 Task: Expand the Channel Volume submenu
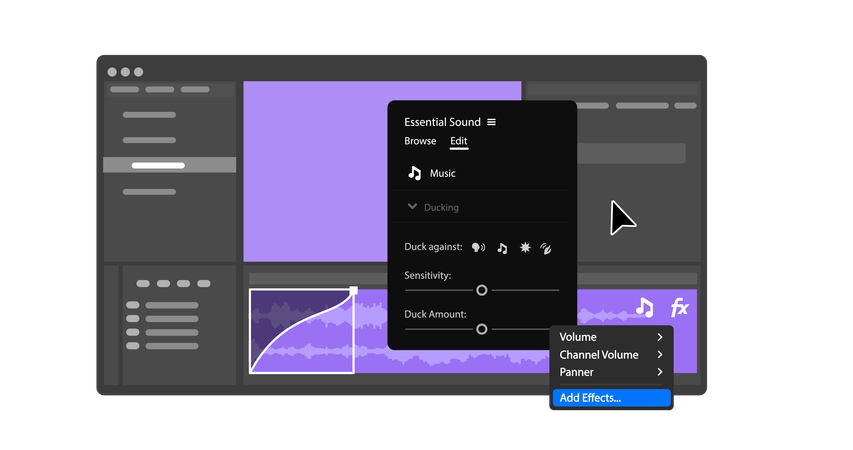(610, 355)
